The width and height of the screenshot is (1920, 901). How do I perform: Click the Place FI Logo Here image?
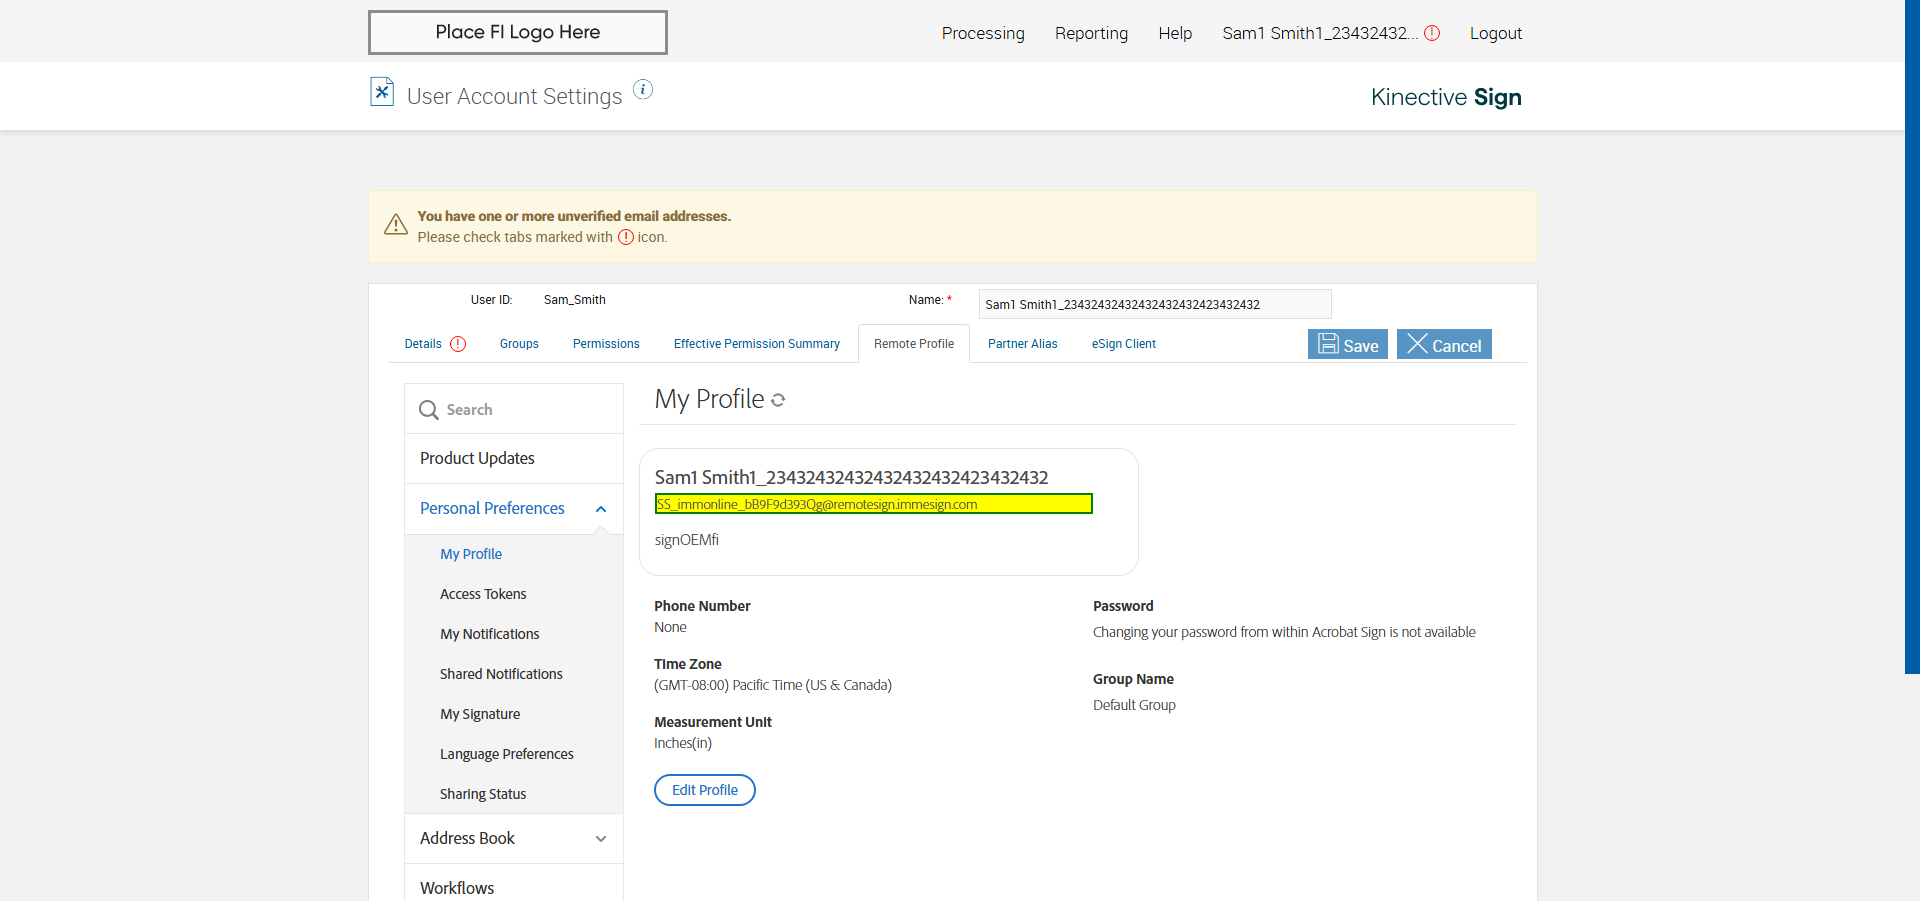(517, 32)
